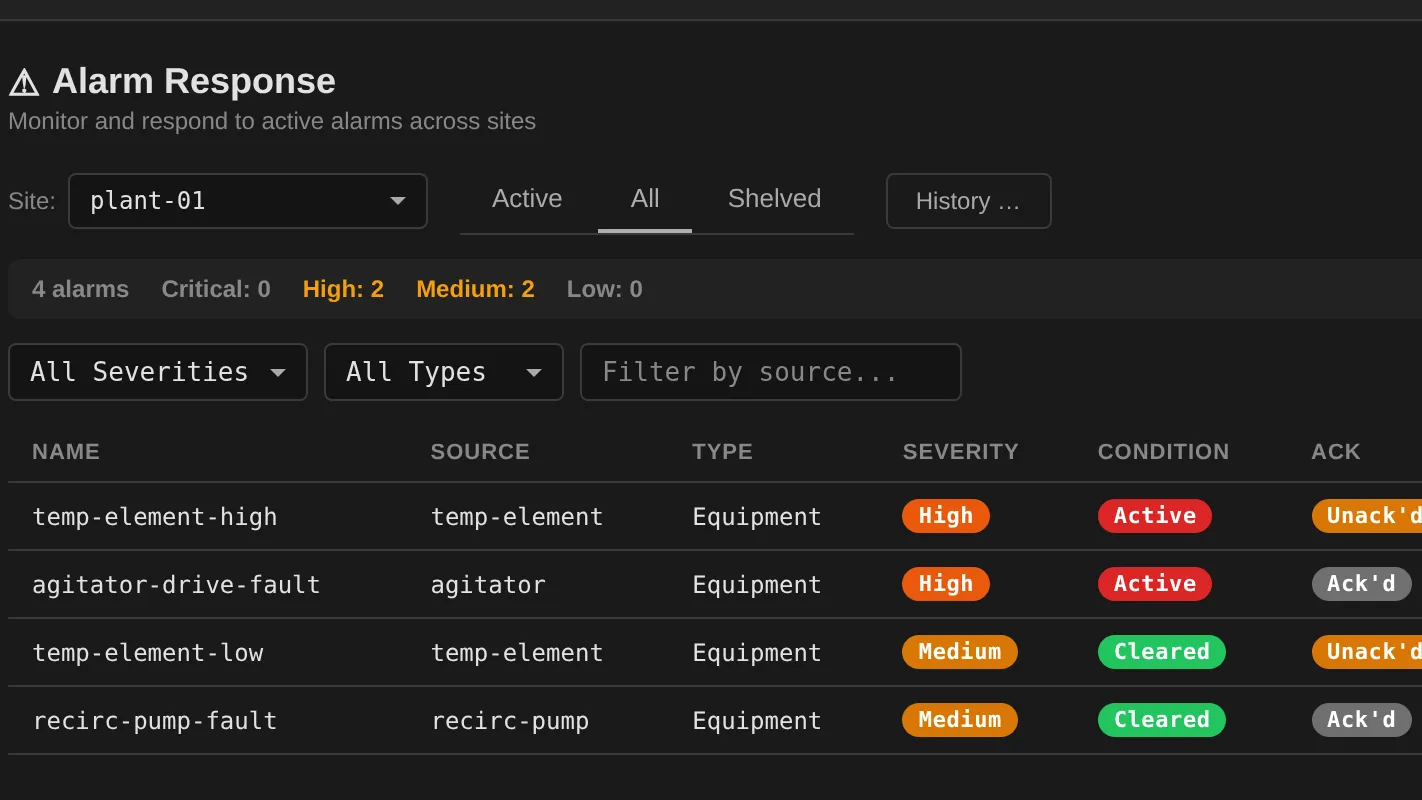Click the Alarm Response page heading

(194, 81)
